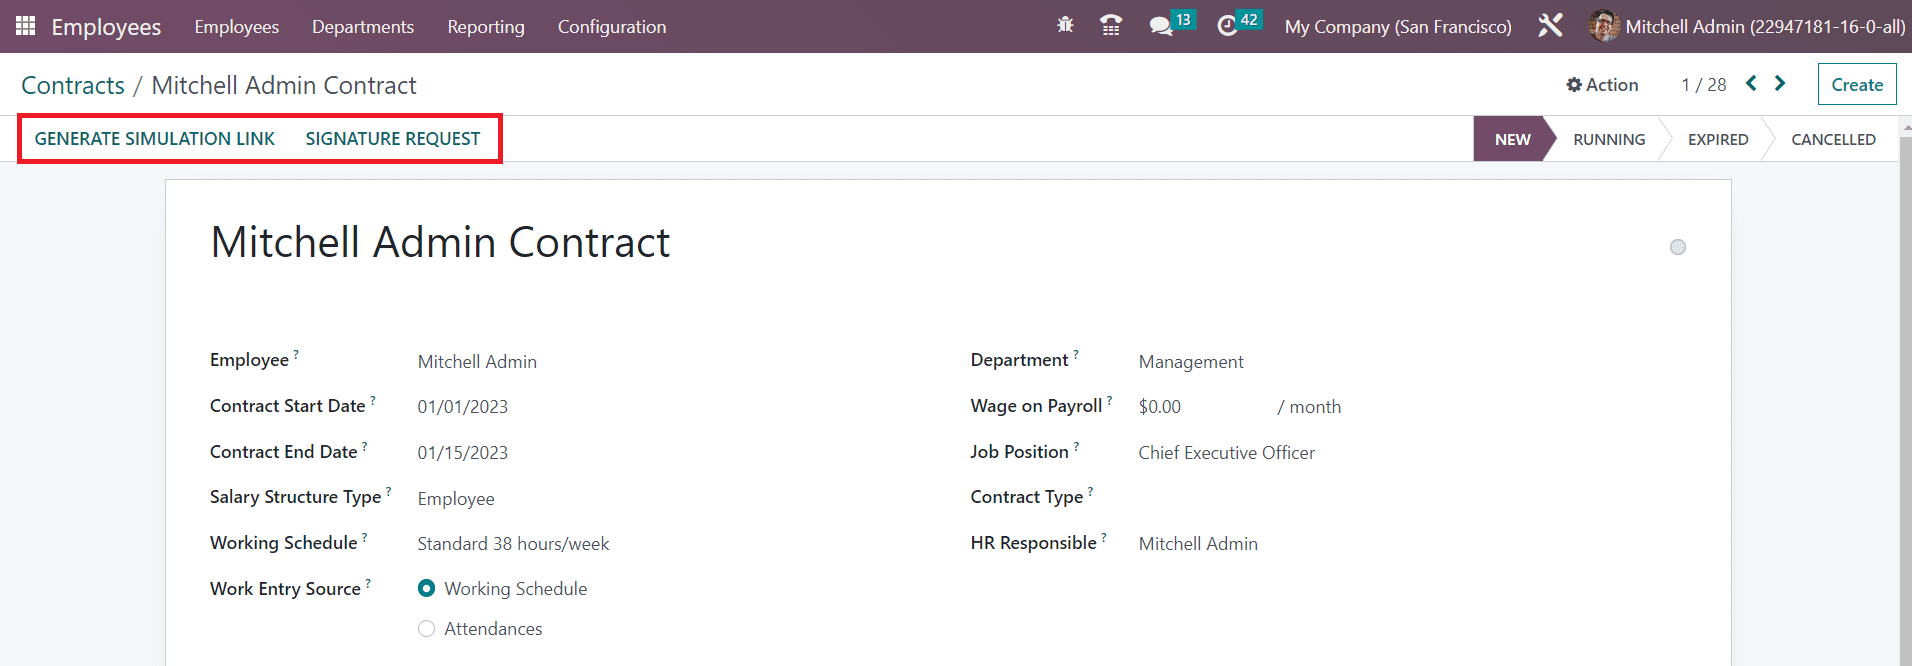The image size is (1912, 666).
Task: Click the Signature Request button
Action: coord(392,139)
